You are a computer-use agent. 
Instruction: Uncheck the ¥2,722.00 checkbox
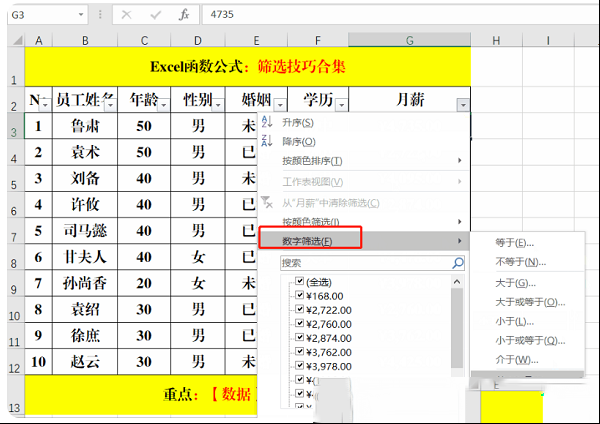click(x=300, y=309)
